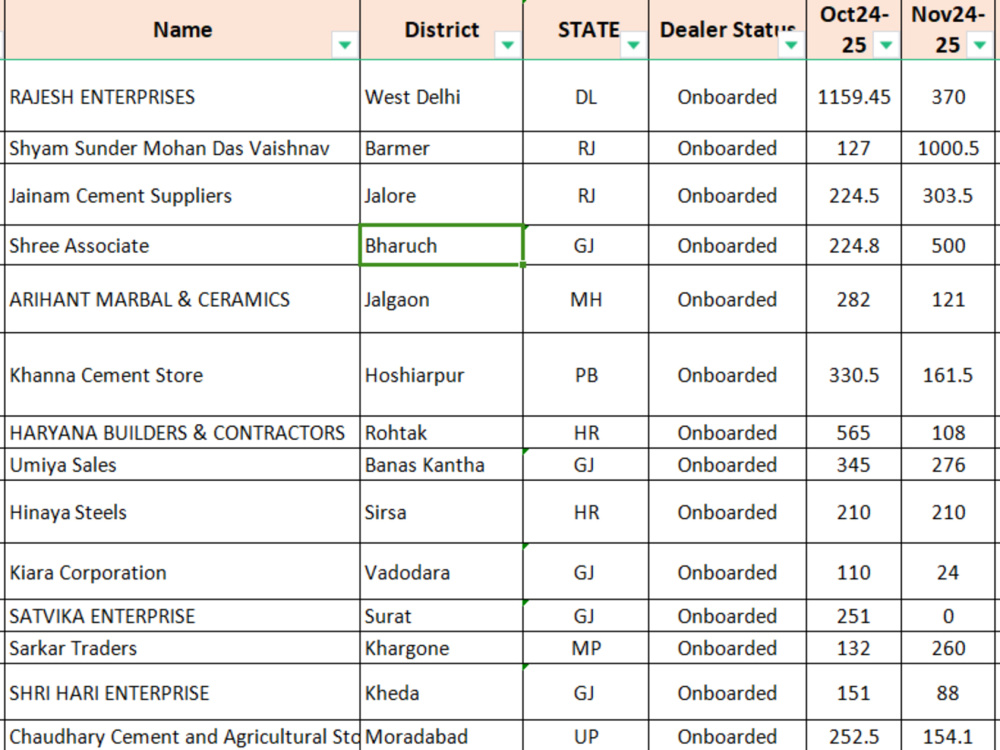Select the 251 value cell
The height and width of the screenshot is (750, 1000).
[854, 615]
